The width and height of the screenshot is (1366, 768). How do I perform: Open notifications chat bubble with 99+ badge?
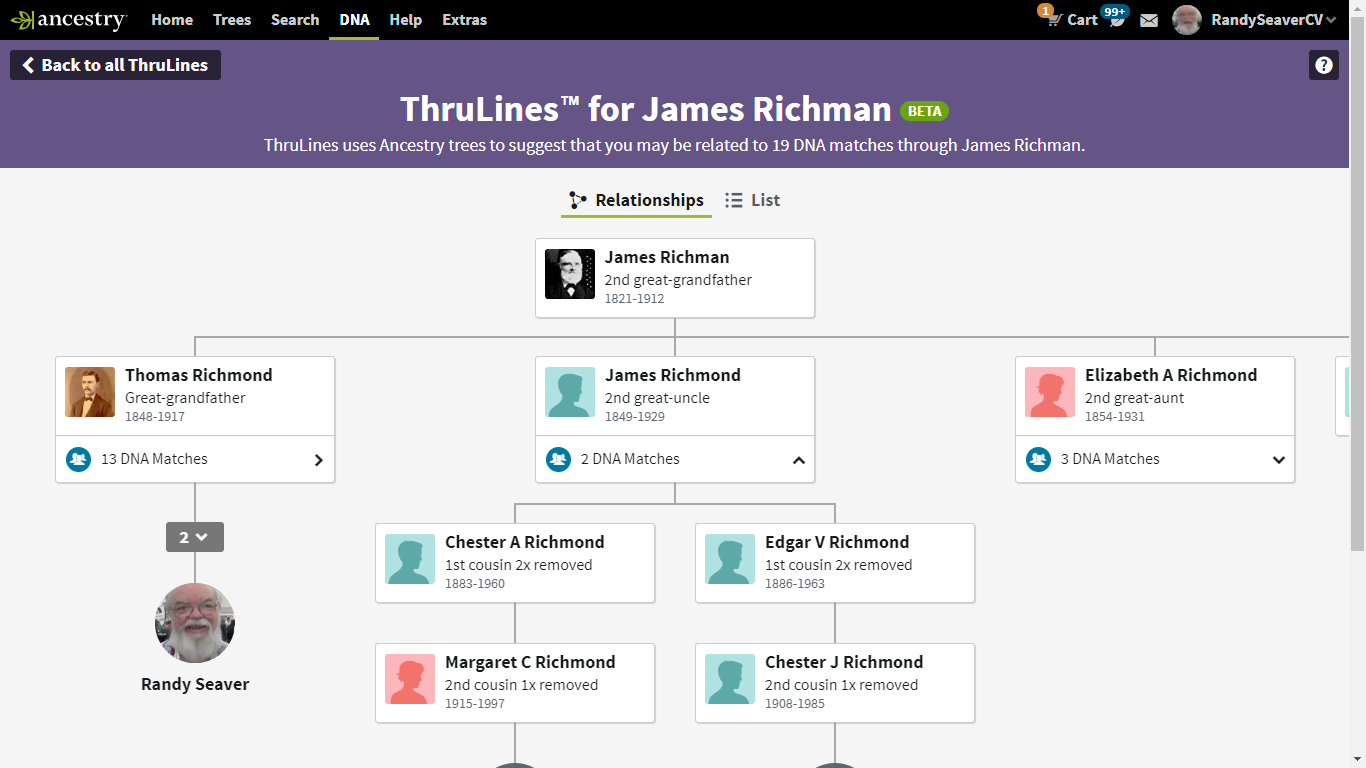pyautogui.click(x=1116, y=18)
